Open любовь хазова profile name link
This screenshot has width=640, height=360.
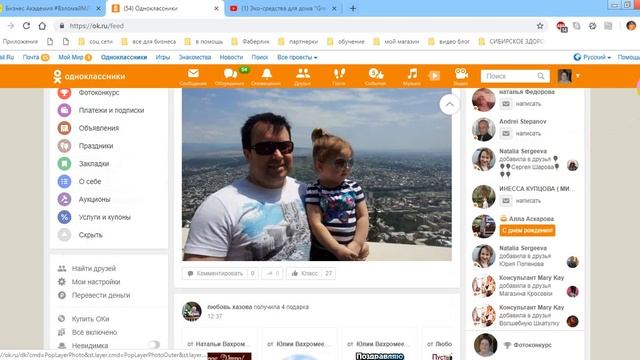229,307
